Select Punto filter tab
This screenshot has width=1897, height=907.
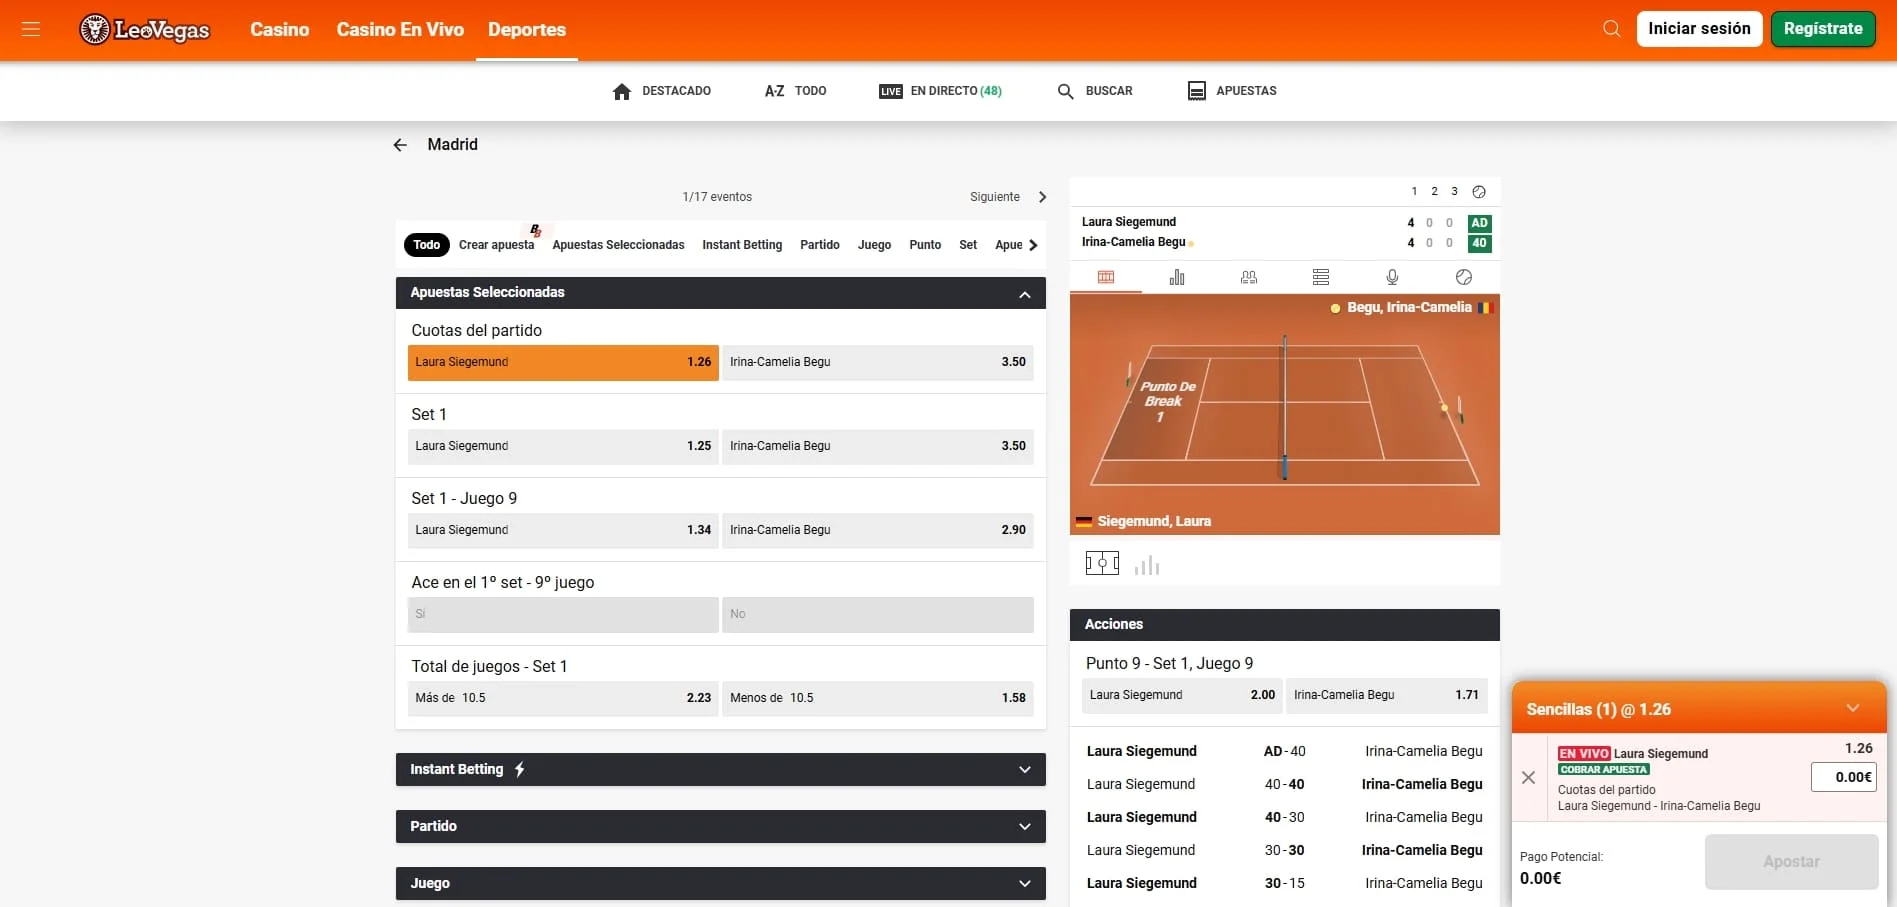pyautogui.click(x=925, y=245)
